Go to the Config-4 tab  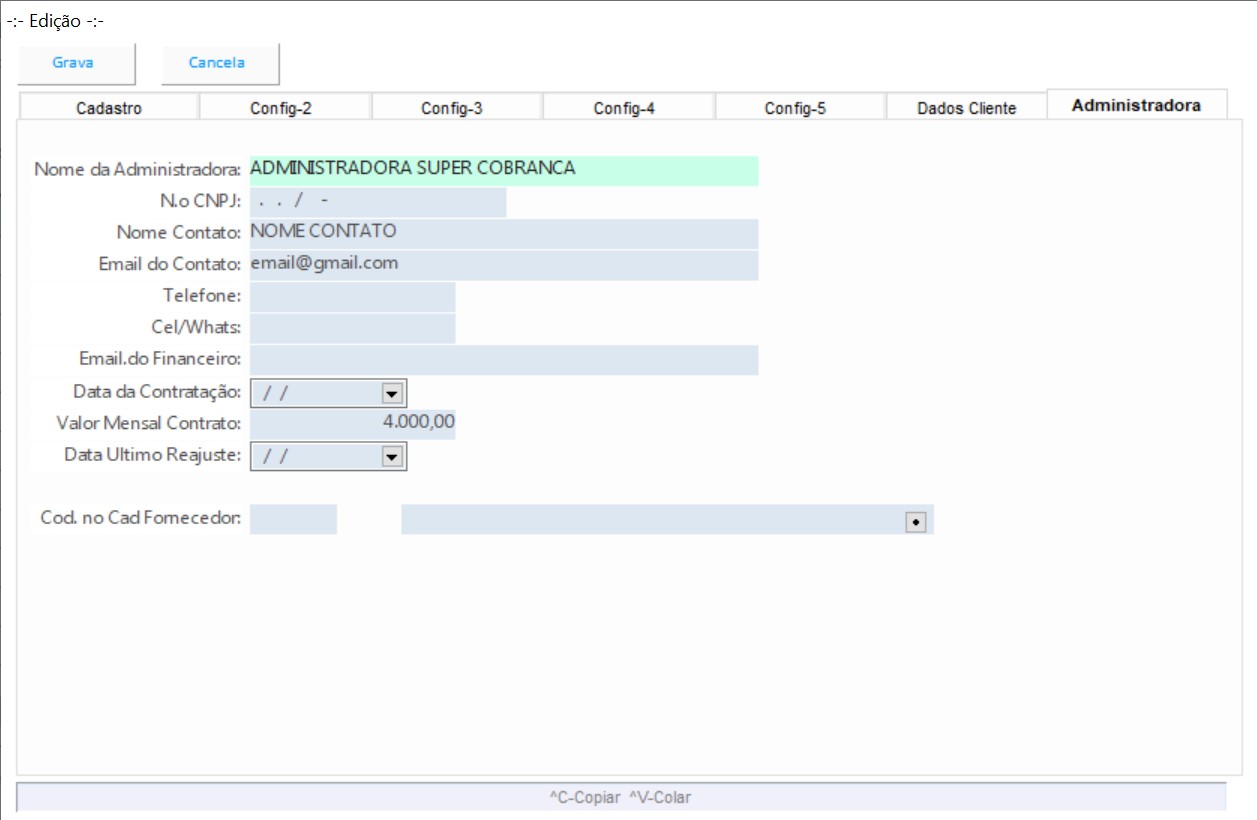624,108
